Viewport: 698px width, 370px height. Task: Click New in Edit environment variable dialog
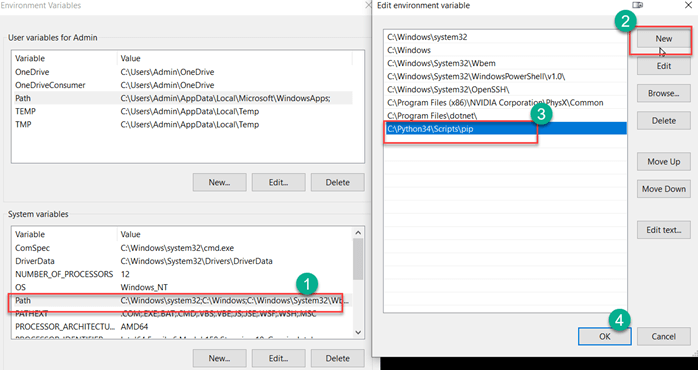[663, 39]
